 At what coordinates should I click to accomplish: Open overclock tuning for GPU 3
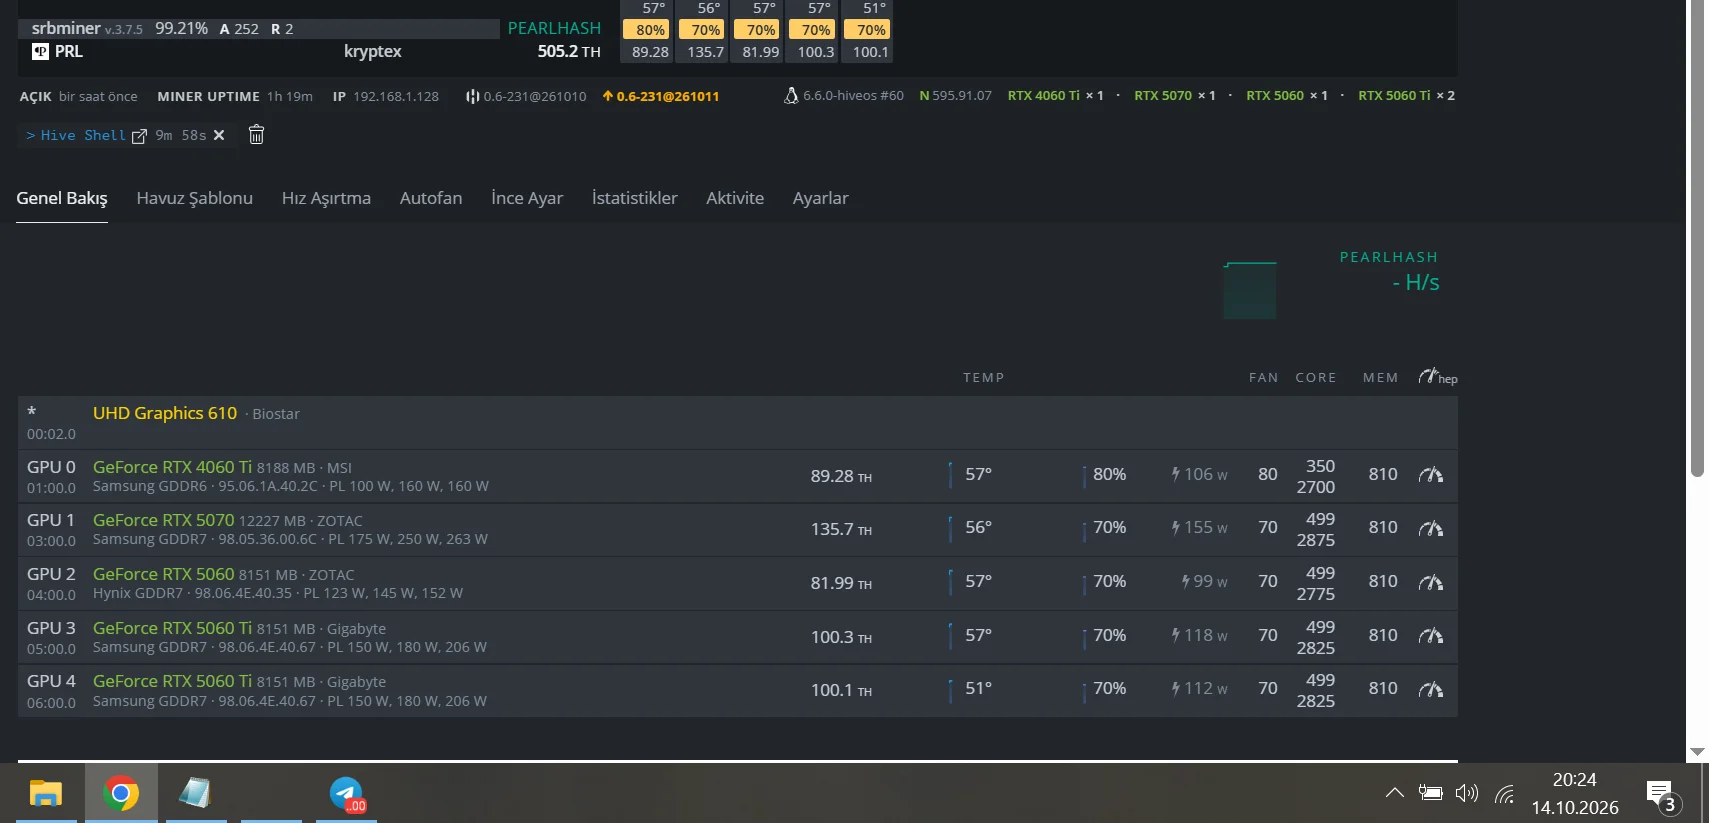(x=1431, y=636)
